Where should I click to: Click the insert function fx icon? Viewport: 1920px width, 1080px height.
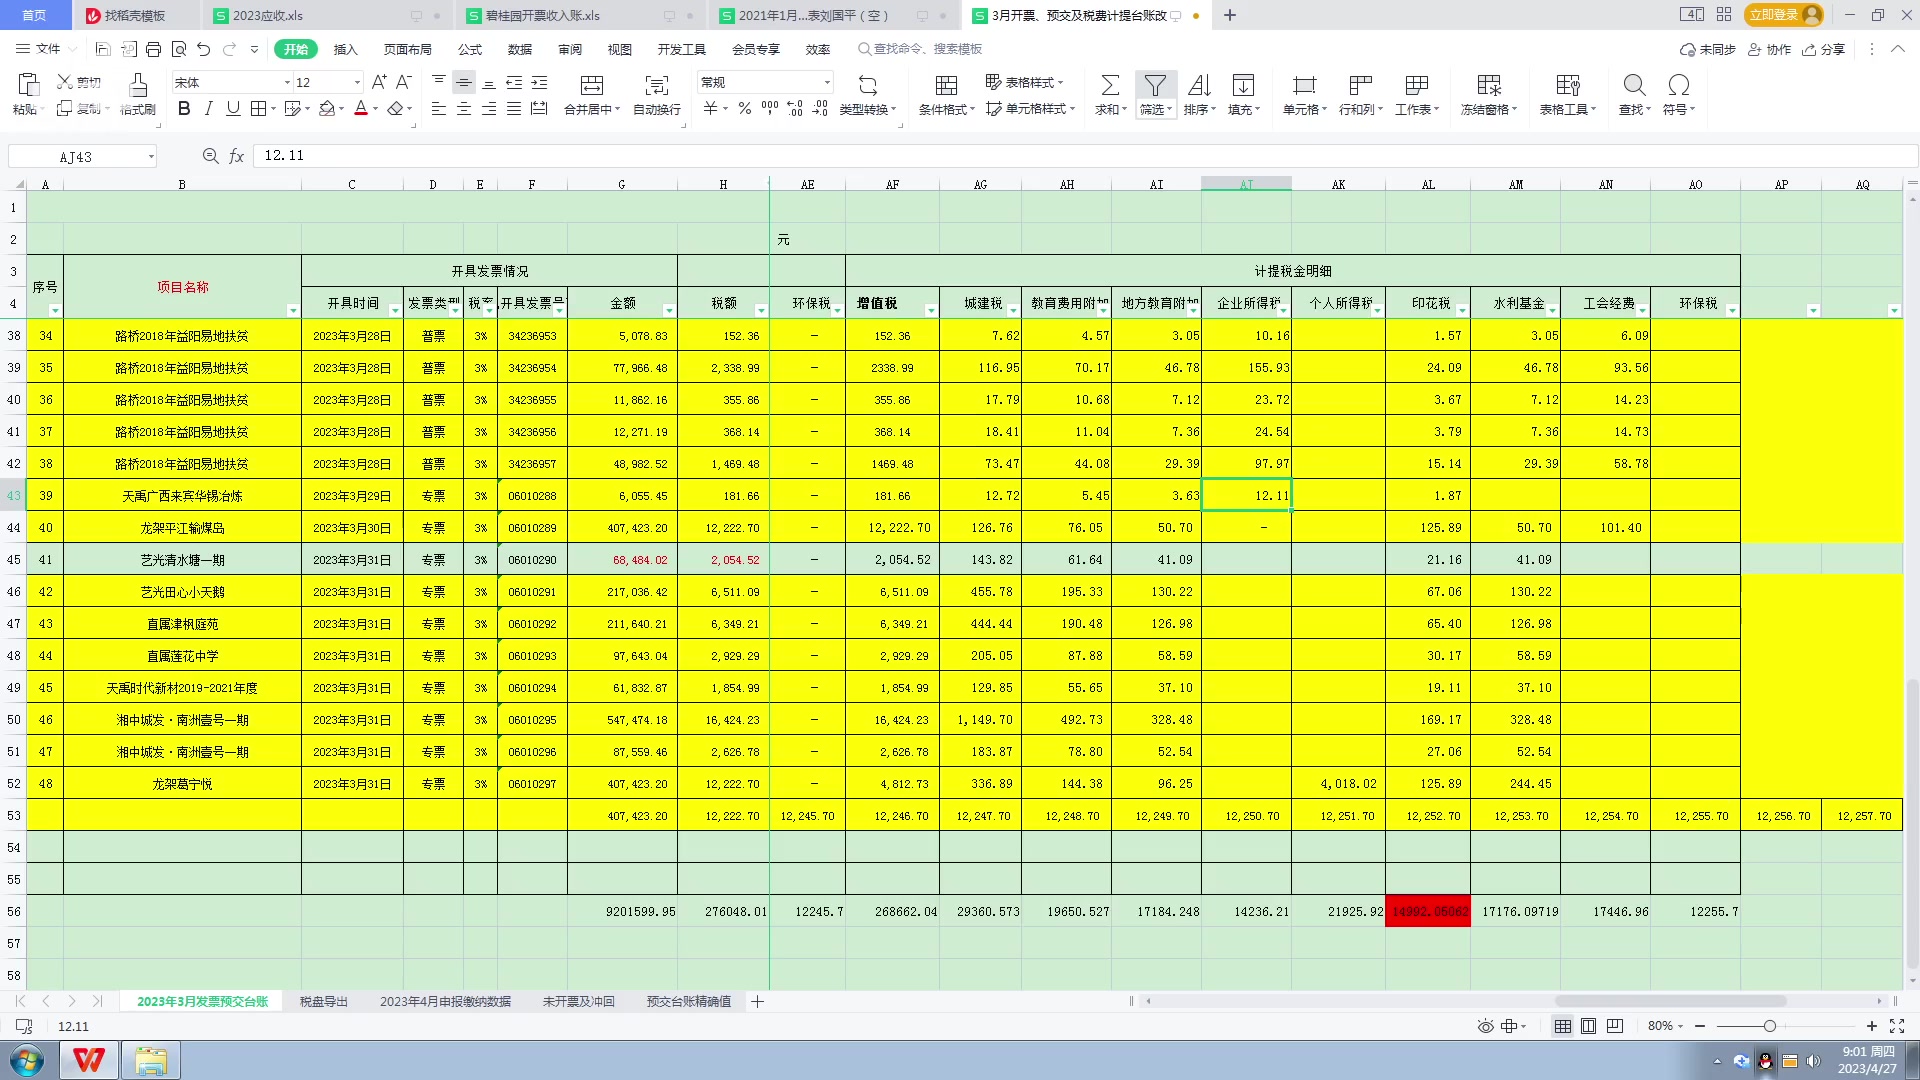pyautogui.click(x=237, y=156)
